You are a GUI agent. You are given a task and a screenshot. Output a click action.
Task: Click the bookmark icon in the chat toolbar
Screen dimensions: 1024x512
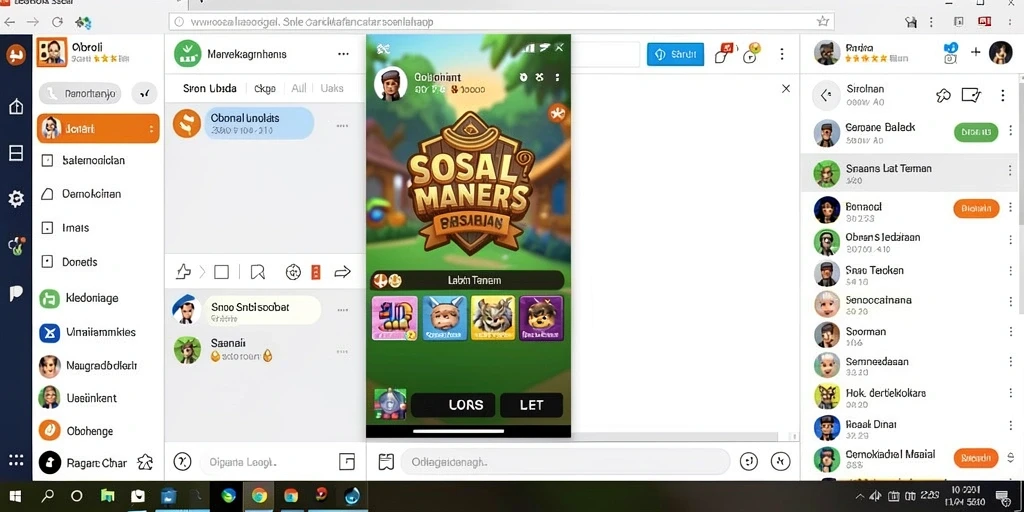point(257,272)
